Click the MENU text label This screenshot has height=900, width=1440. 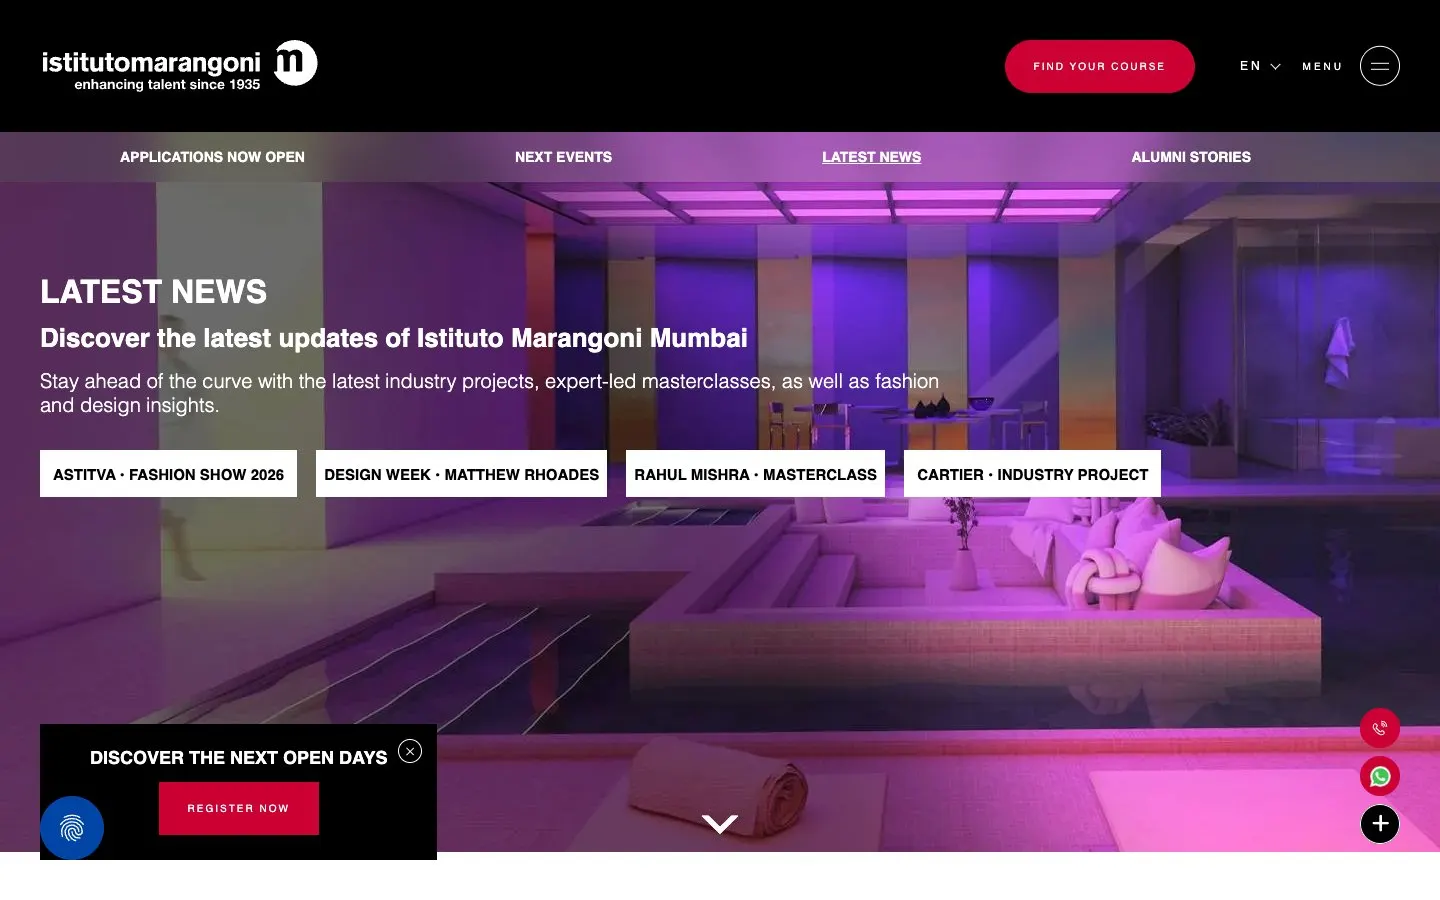click(1322, 66)
